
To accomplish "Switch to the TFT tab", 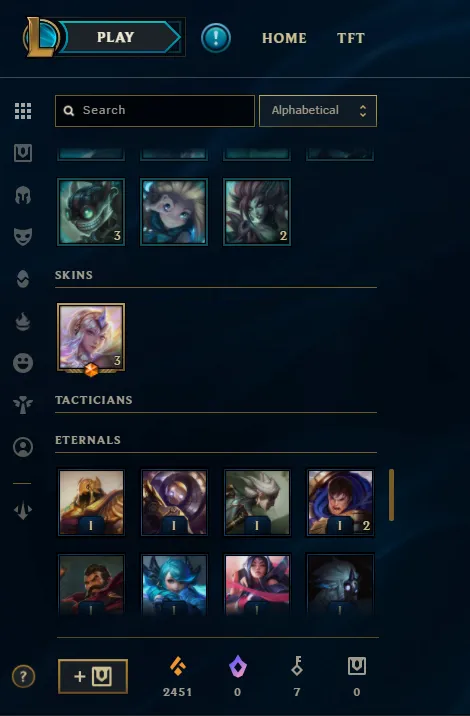I will [351, 38].
